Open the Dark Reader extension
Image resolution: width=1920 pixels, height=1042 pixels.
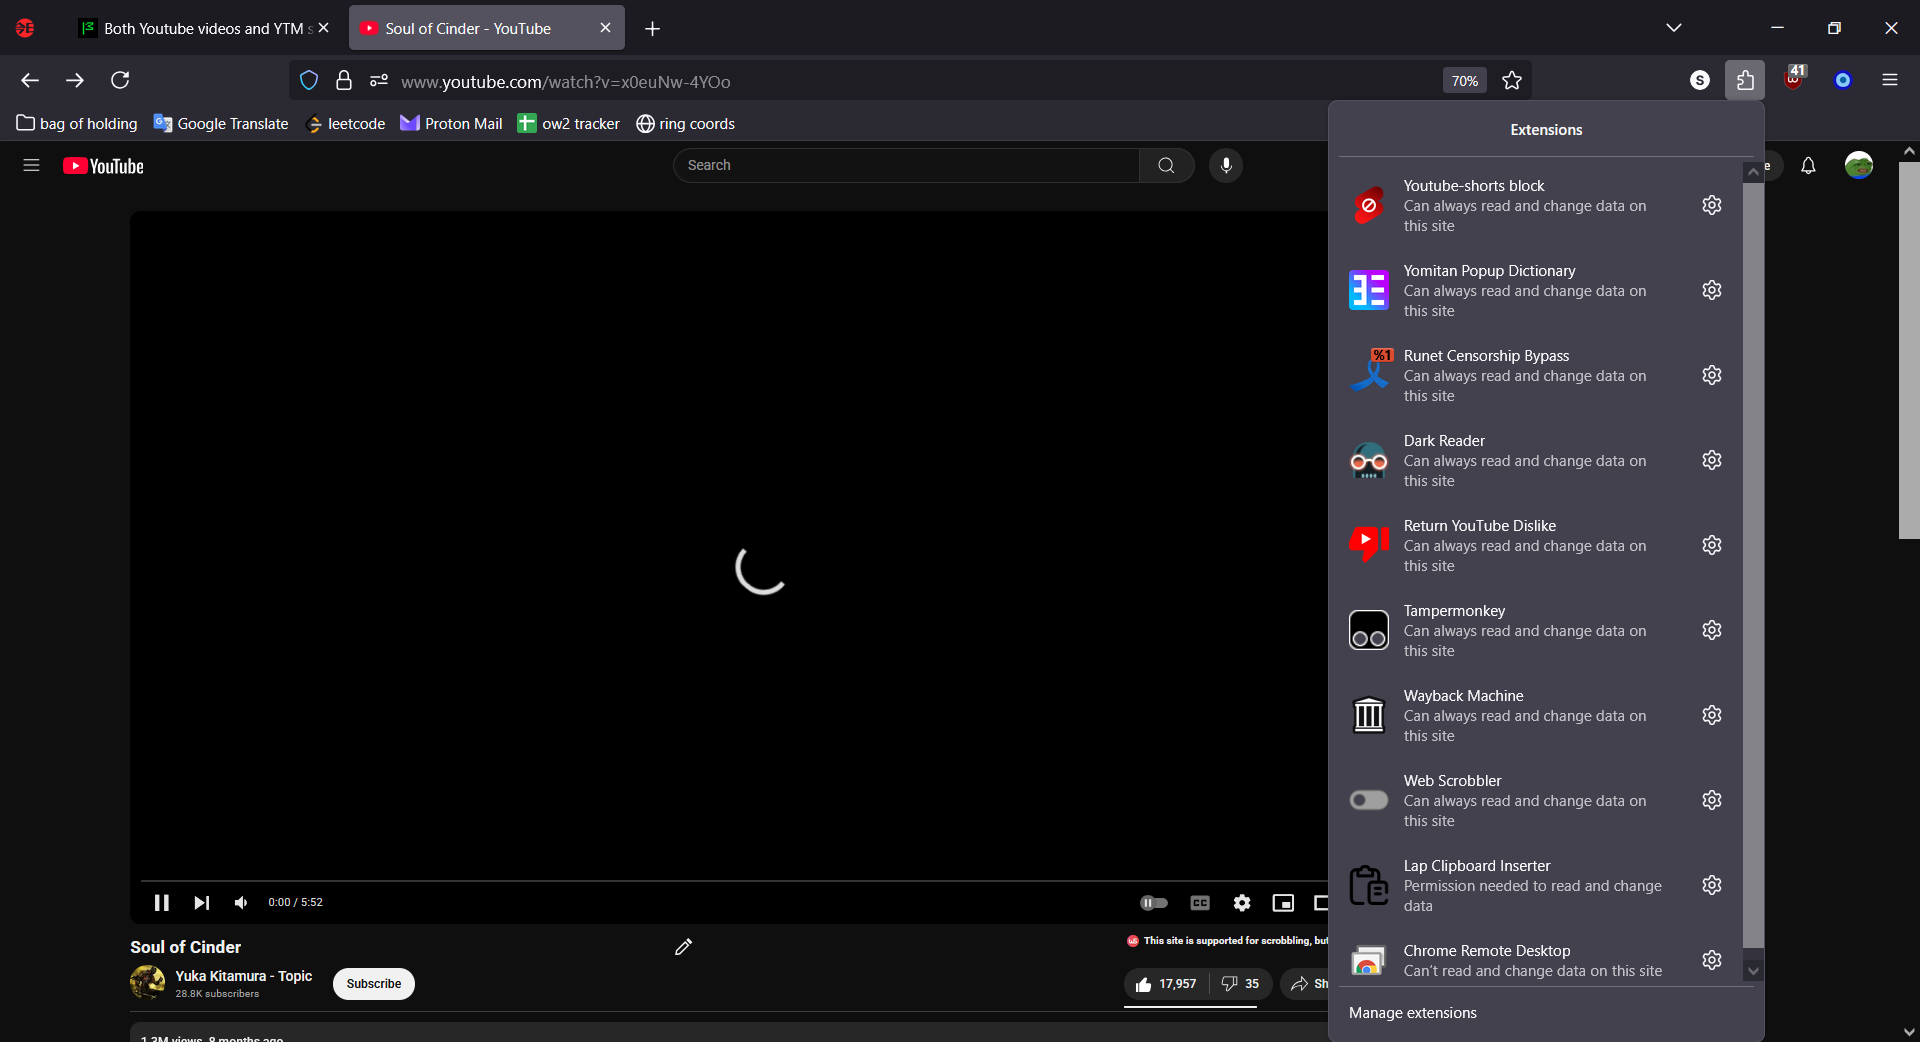coord(1368,460)
